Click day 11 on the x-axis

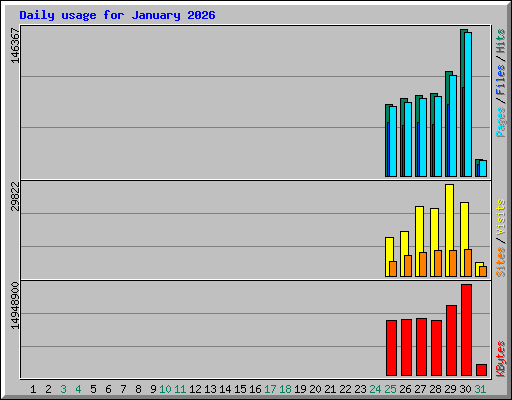[180, 389]
